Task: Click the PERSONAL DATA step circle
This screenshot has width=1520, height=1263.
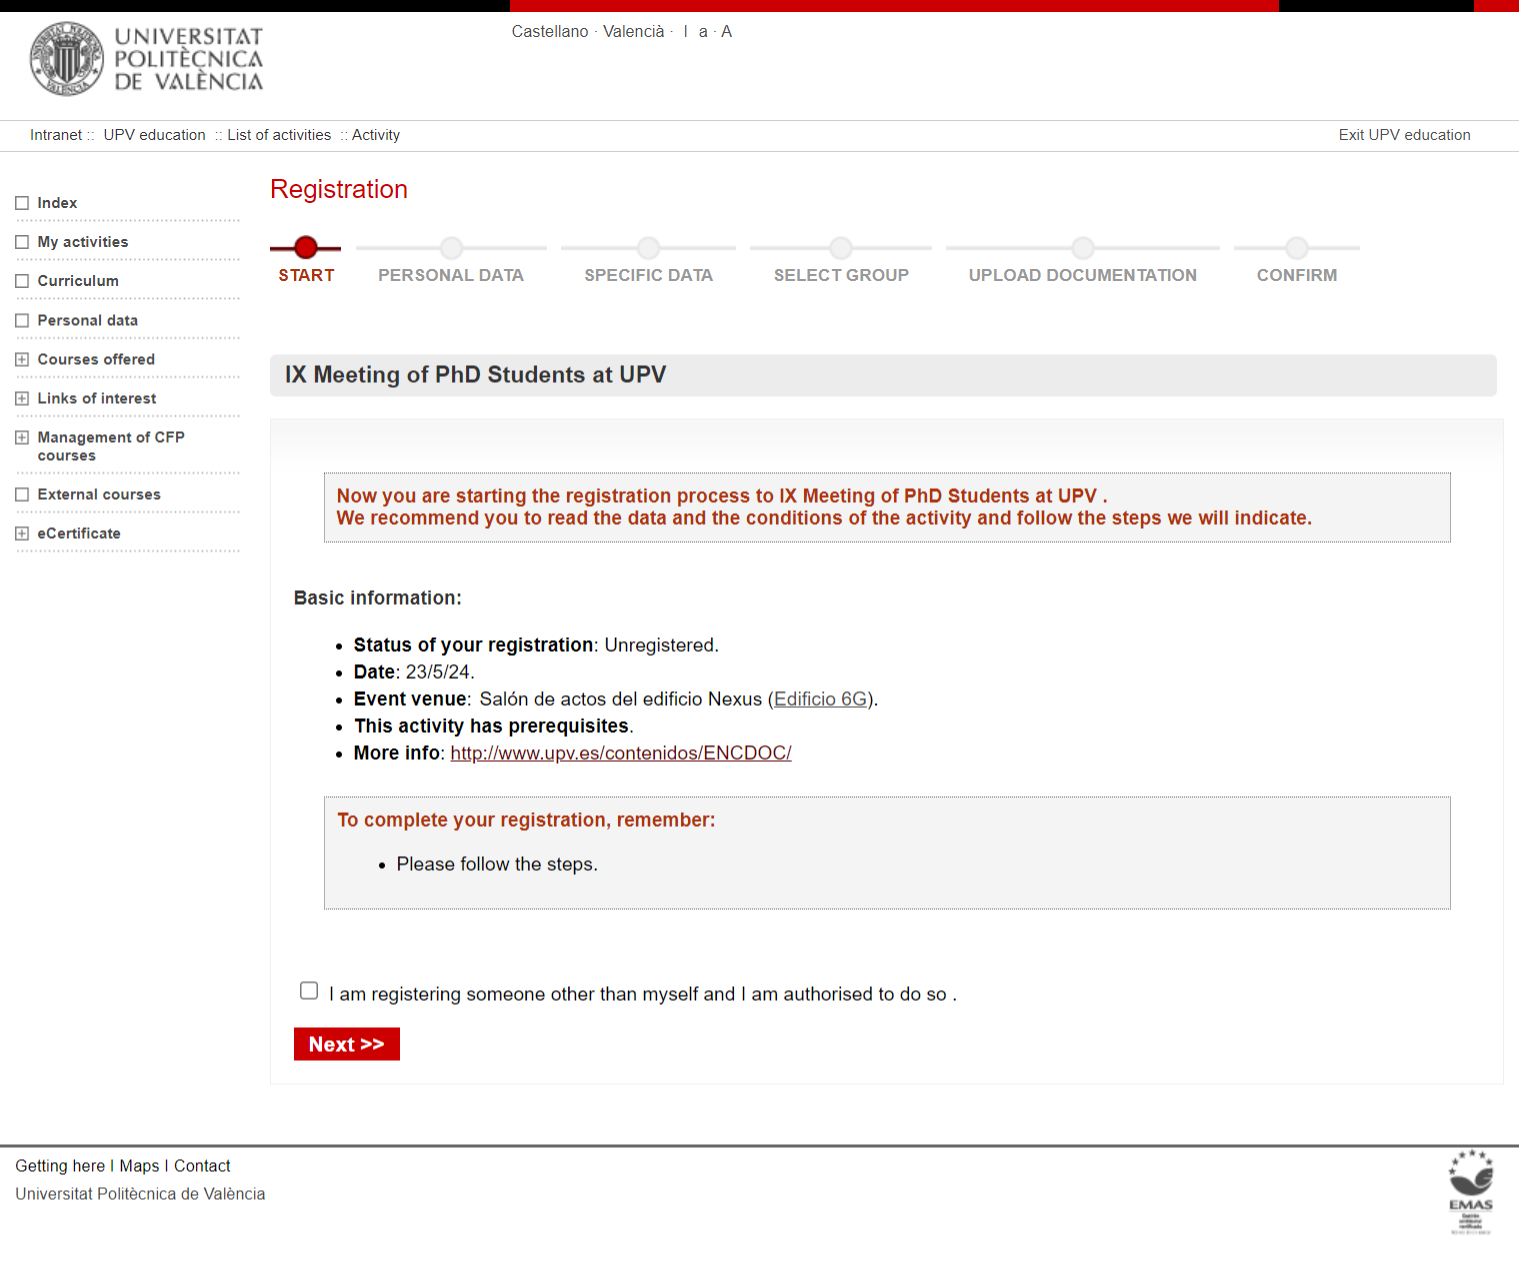Action: tap(451, 248)
